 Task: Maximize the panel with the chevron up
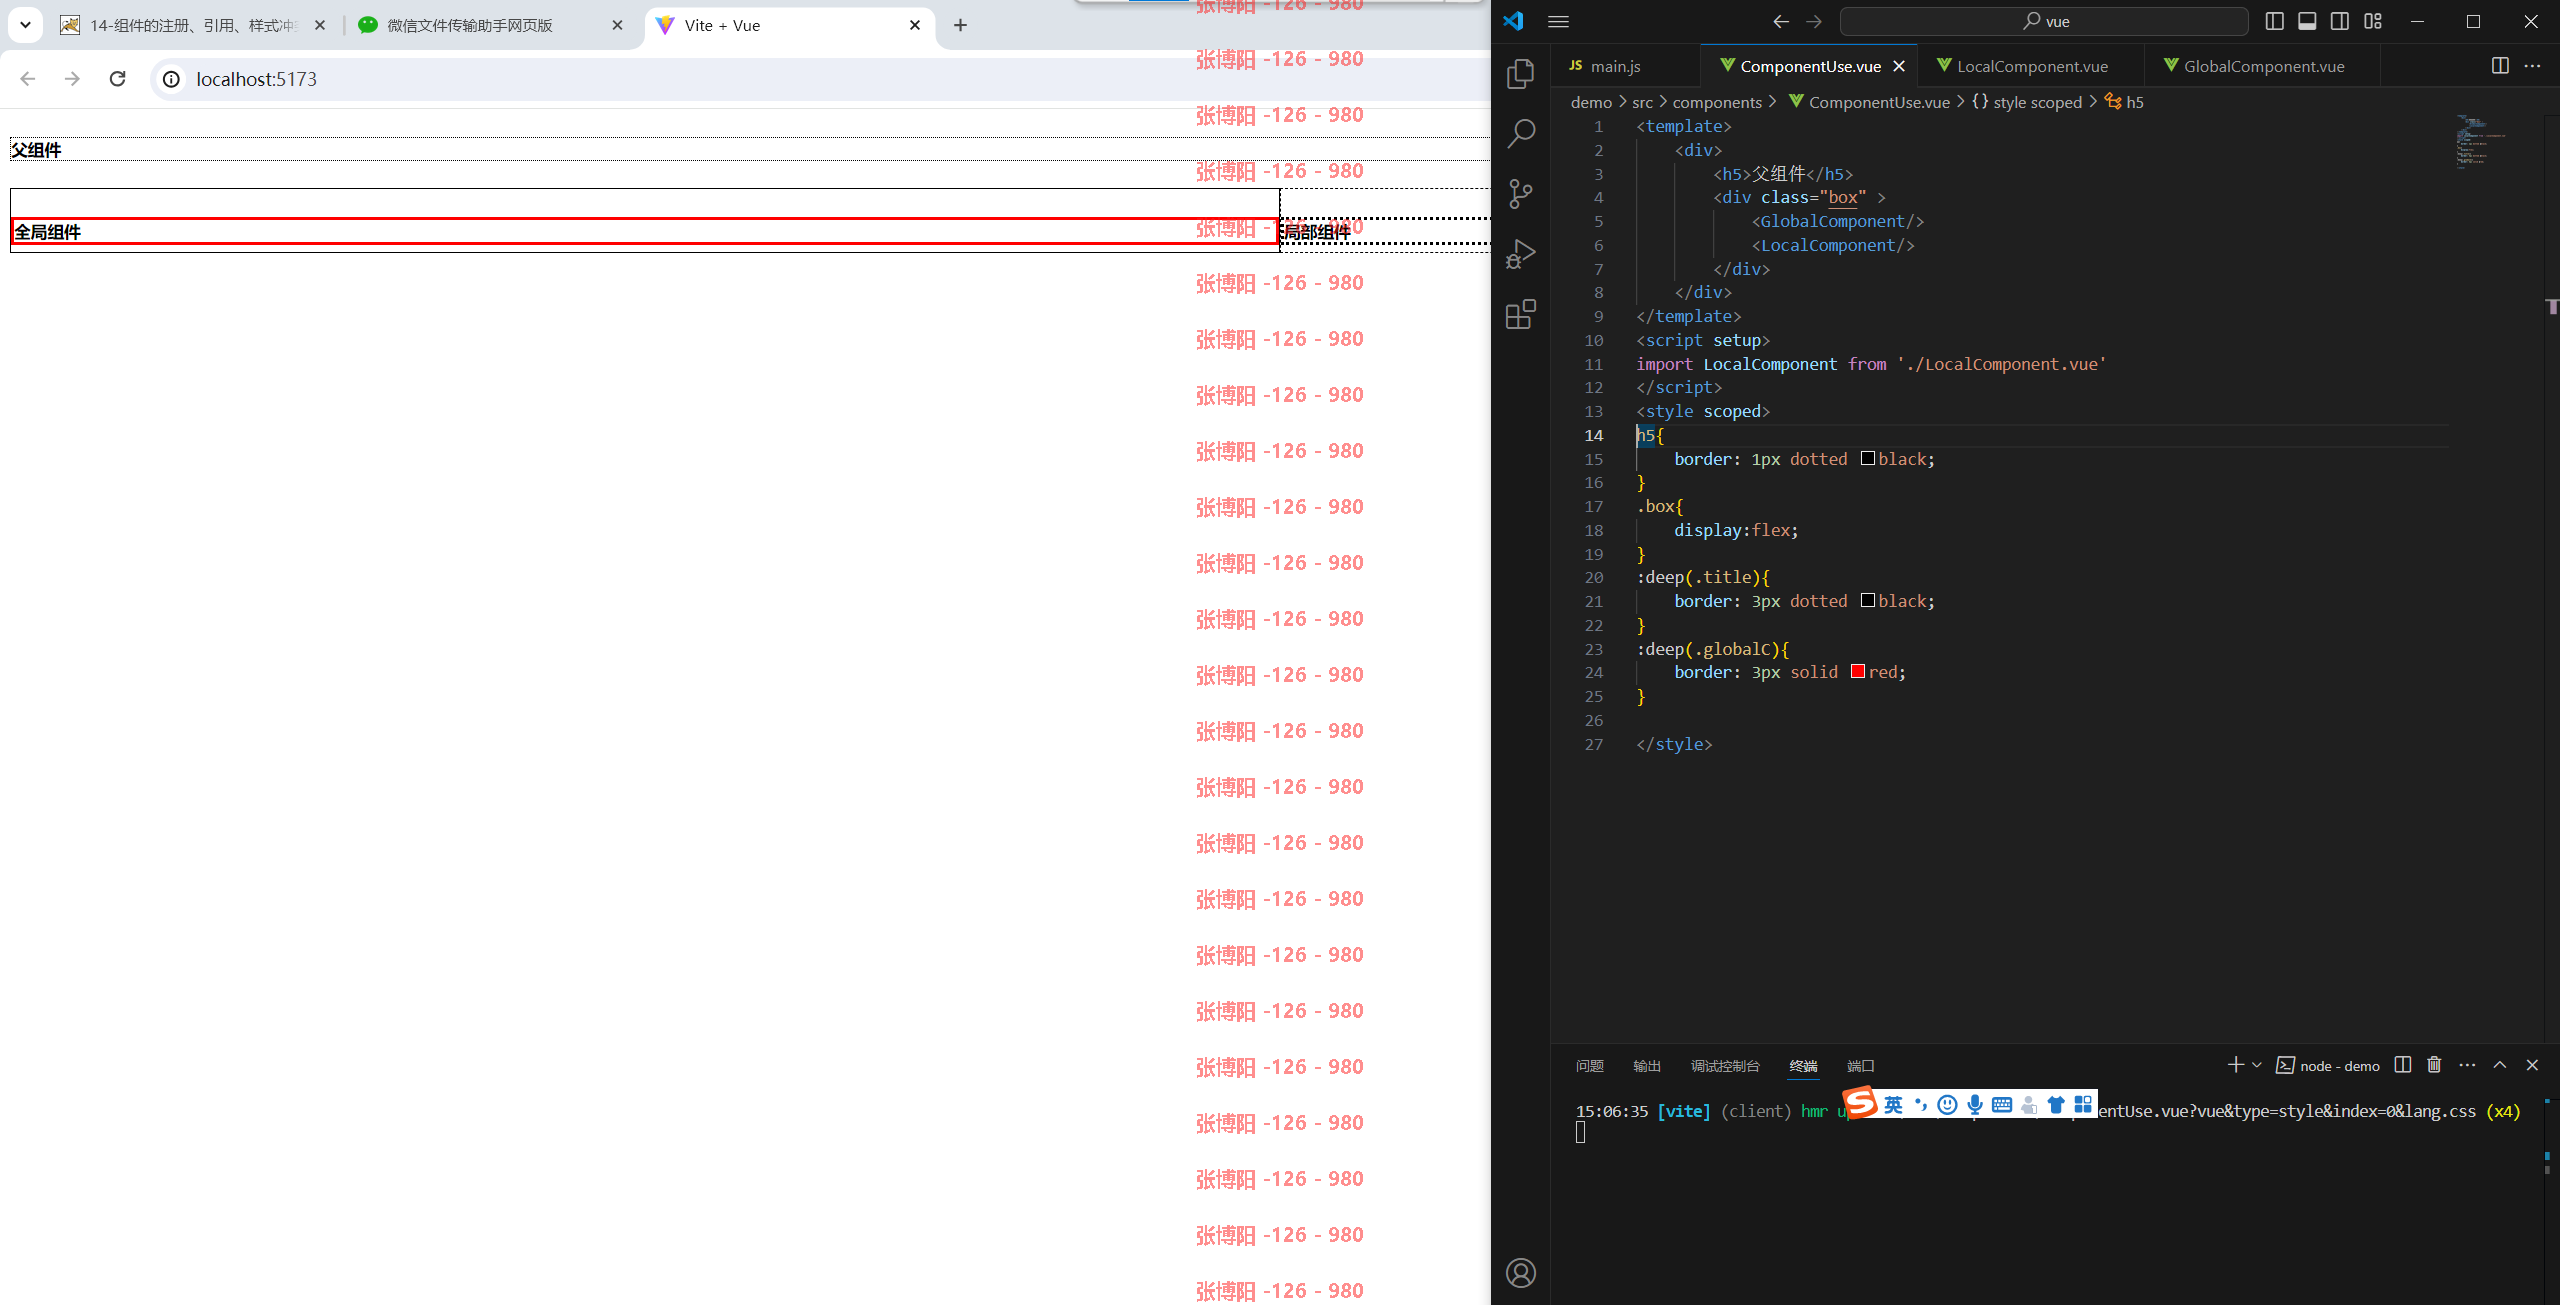2500,1065
